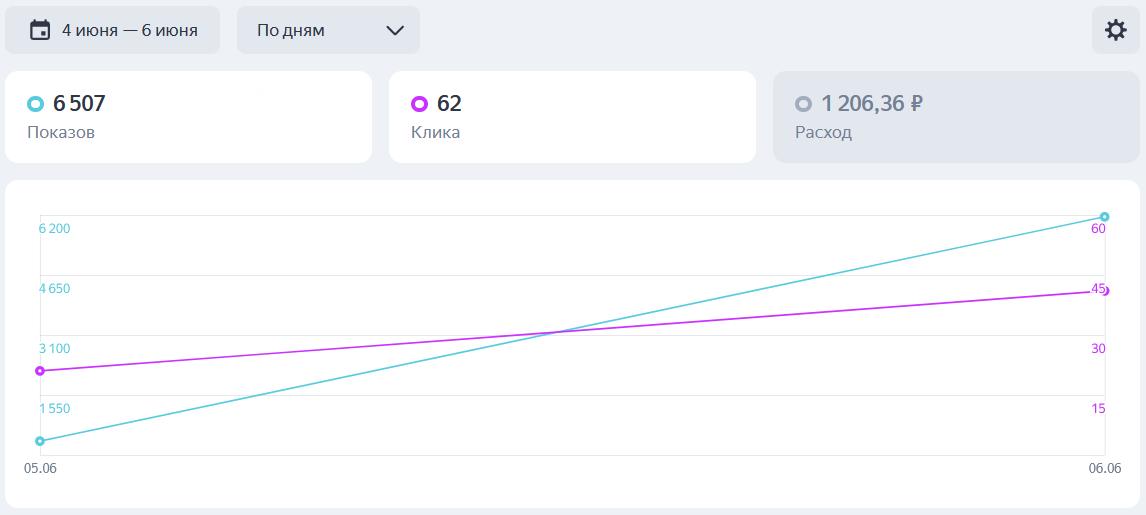
Task: Click the chevron arrow in По дням selector
Action: pyautogui.click(x=395, y=31)
